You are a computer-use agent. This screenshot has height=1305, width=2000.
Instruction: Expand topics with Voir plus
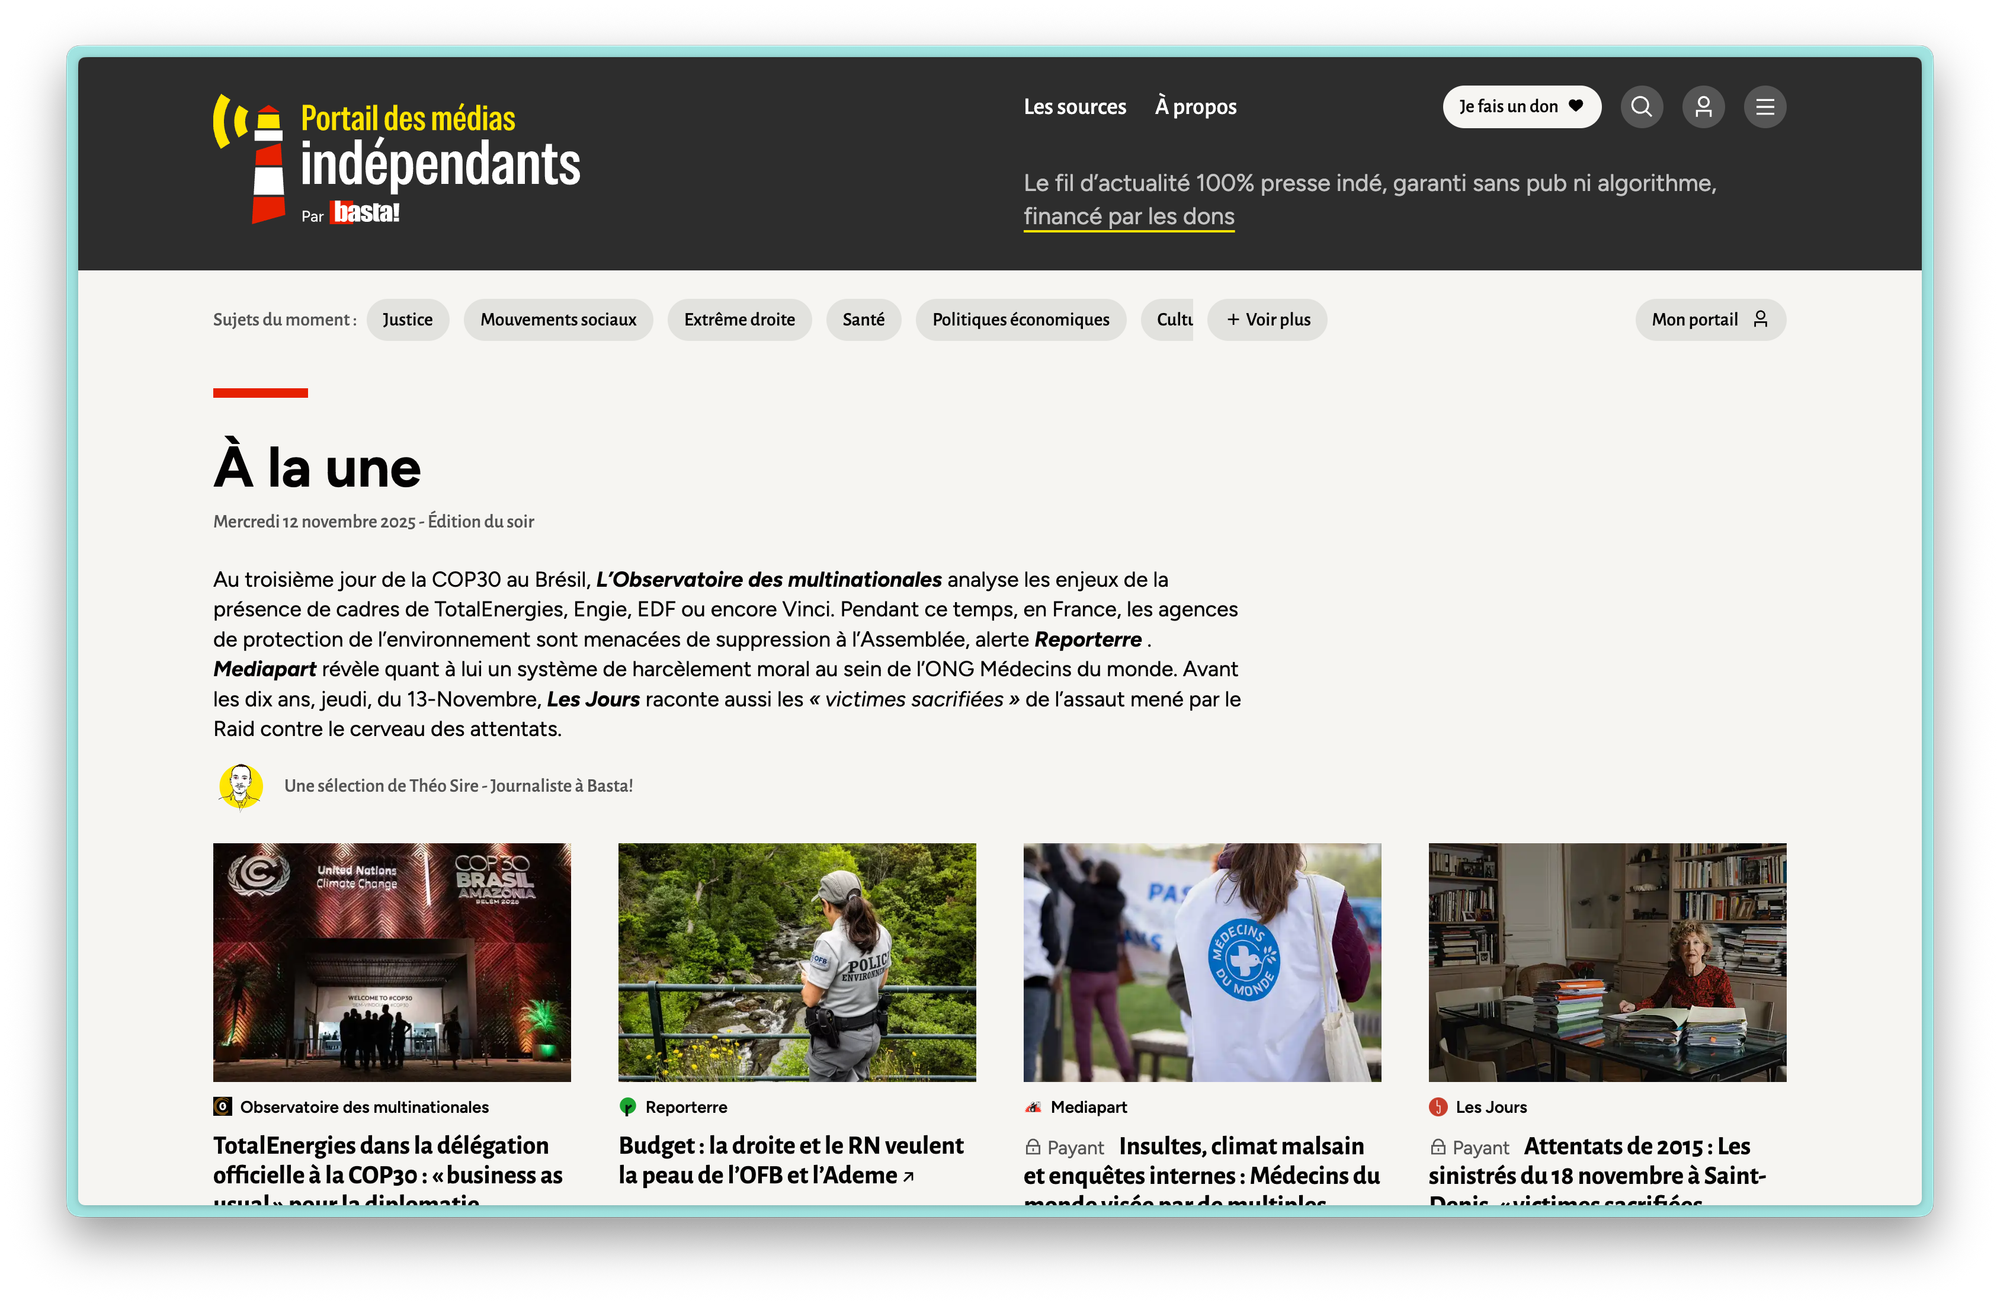coord(1267,320)
